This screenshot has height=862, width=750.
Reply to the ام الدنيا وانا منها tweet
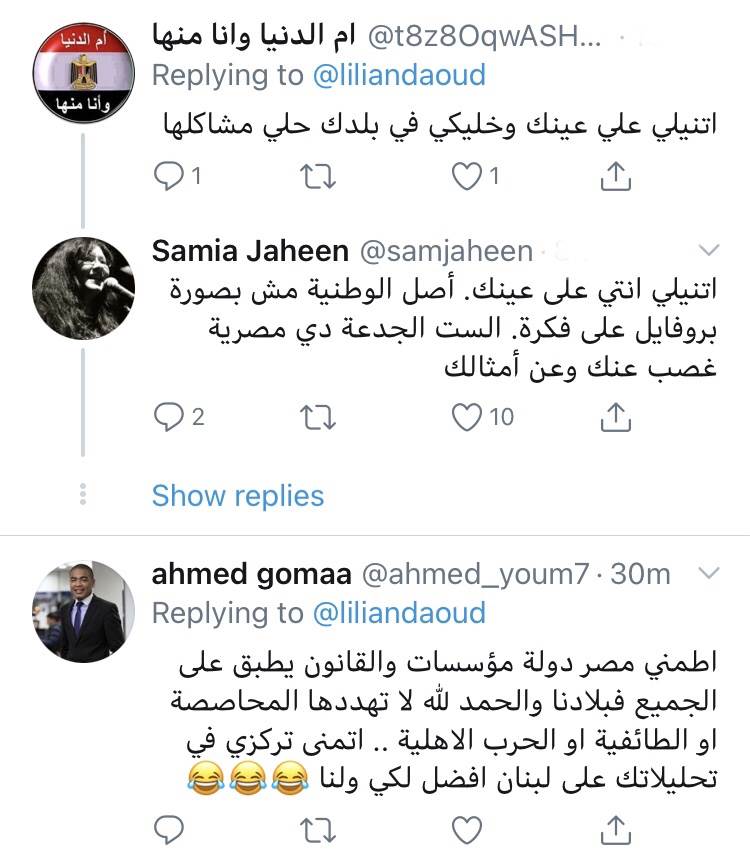click(167, 178)
